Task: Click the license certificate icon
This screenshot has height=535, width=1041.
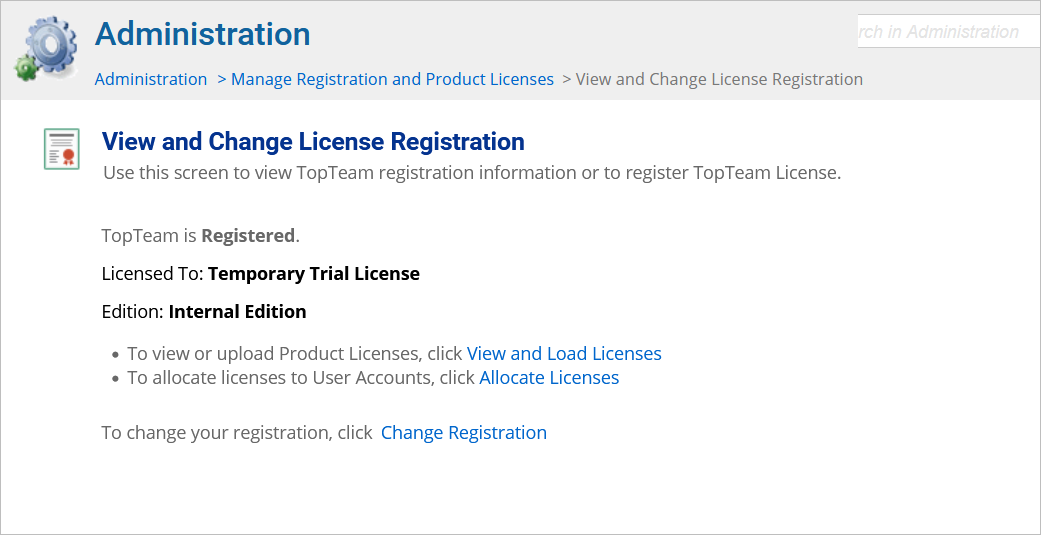Action: (62, 149)
